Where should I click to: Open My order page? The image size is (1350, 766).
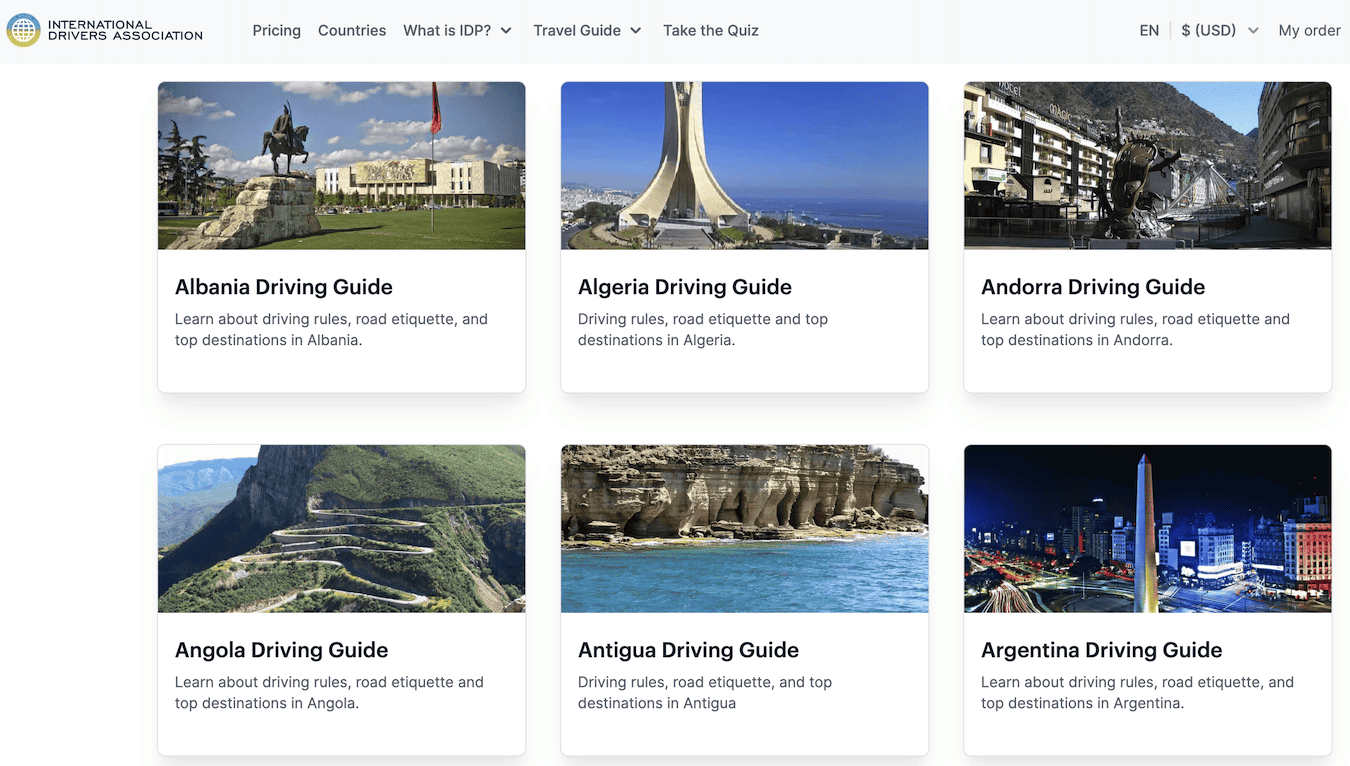[x=1310, y=30]
